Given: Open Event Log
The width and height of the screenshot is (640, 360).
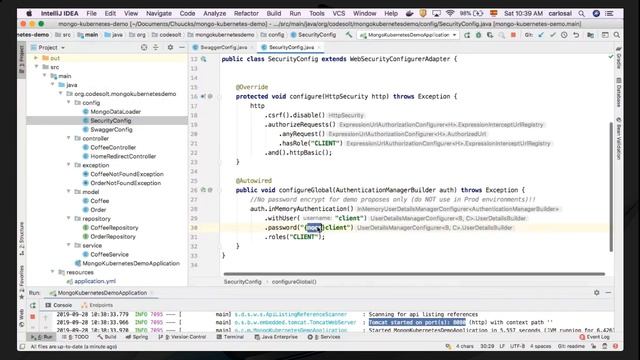Looking at the screenshot, I should [x=595, y=337].
